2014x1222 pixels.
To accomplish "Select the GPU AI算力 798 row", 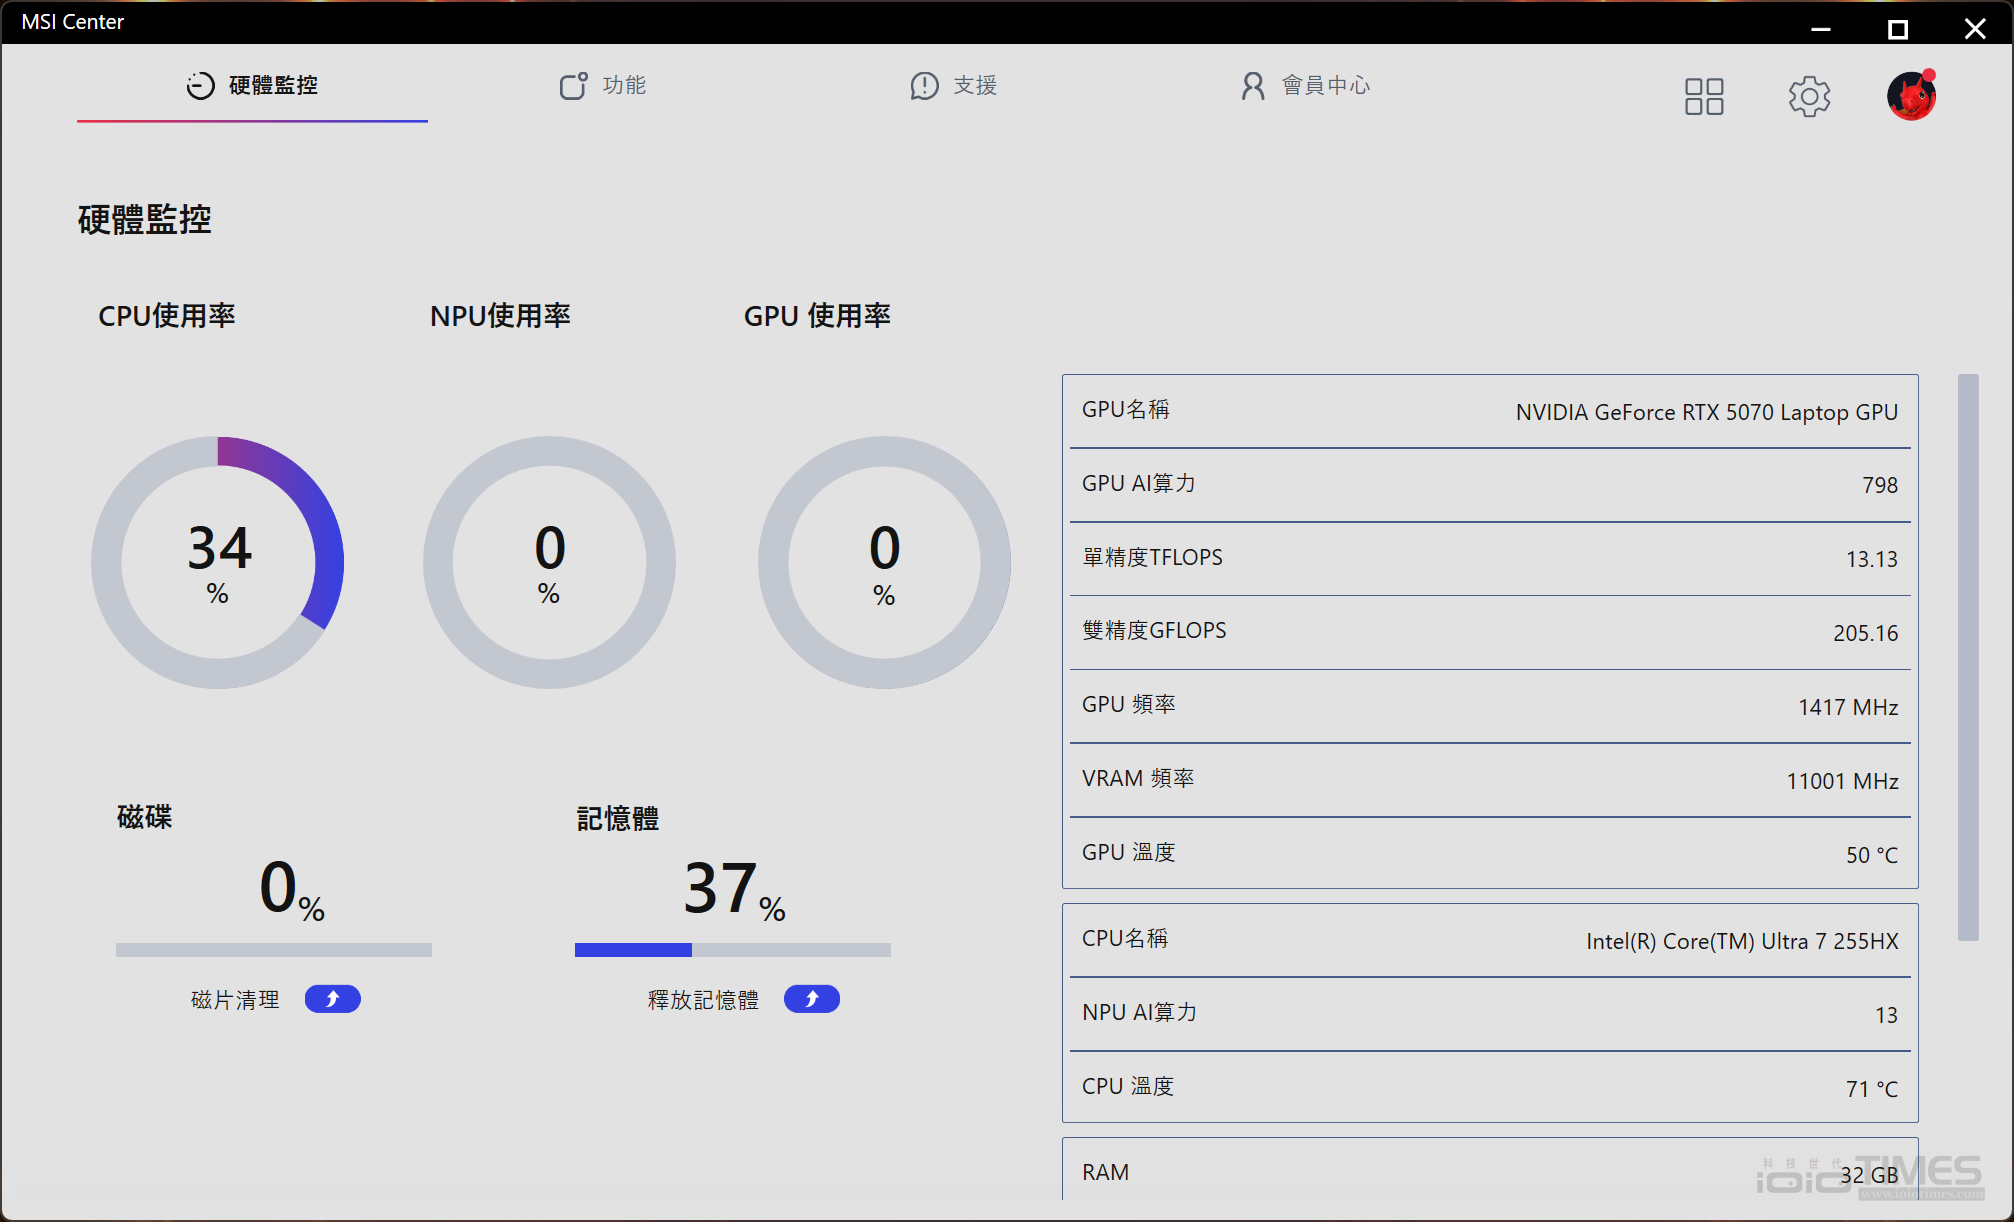I will pyautogui.click(x=1490, y=485).
